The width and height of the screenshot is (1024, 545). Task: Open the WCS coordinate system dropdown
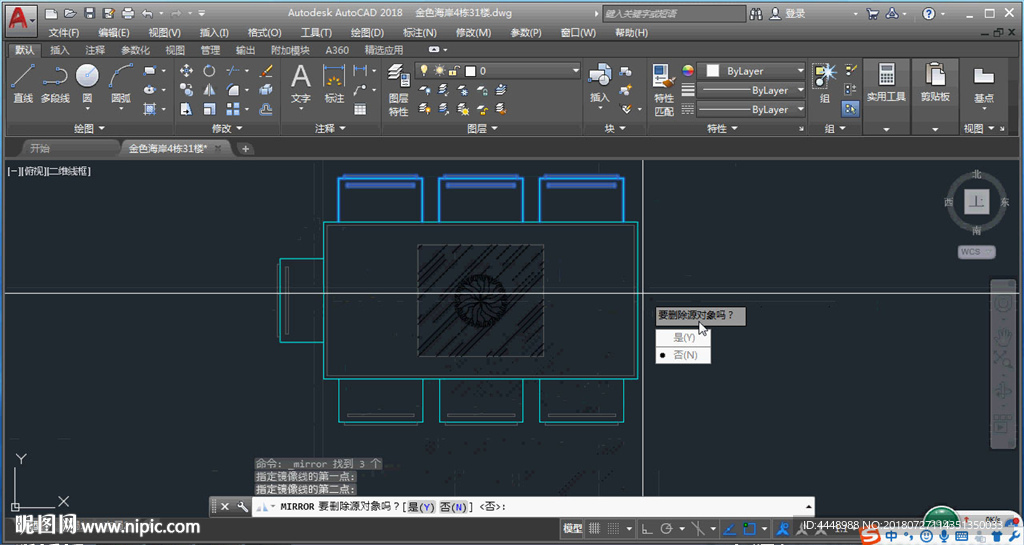[x=976, y=252]
